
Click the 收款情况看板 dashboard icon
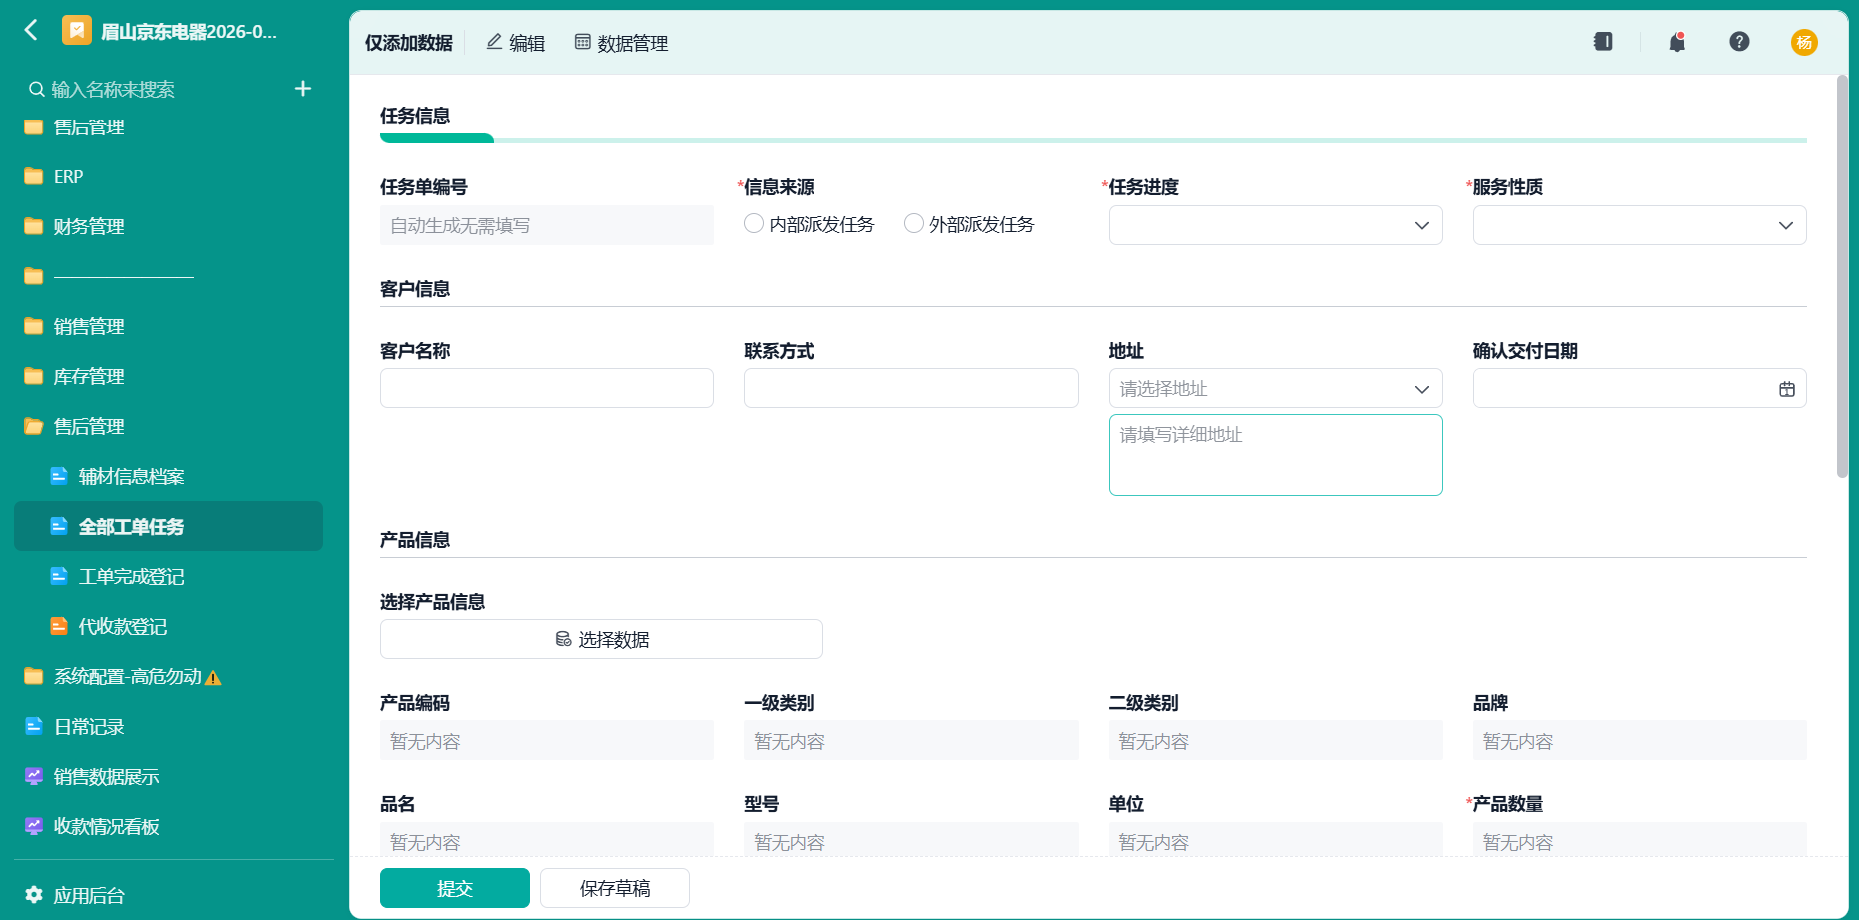pyautogui.click(x=34, y=826)
